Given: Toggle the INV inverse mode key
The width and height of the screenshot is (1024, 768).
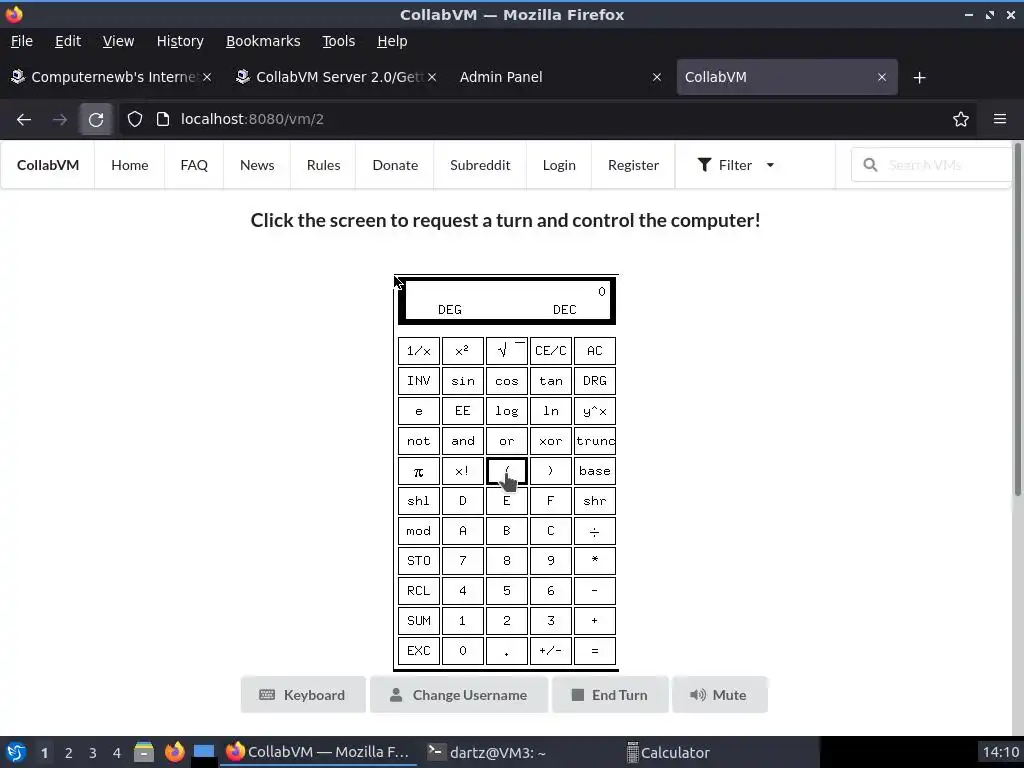Looking at the screenshot, I should tap(419, 381).
